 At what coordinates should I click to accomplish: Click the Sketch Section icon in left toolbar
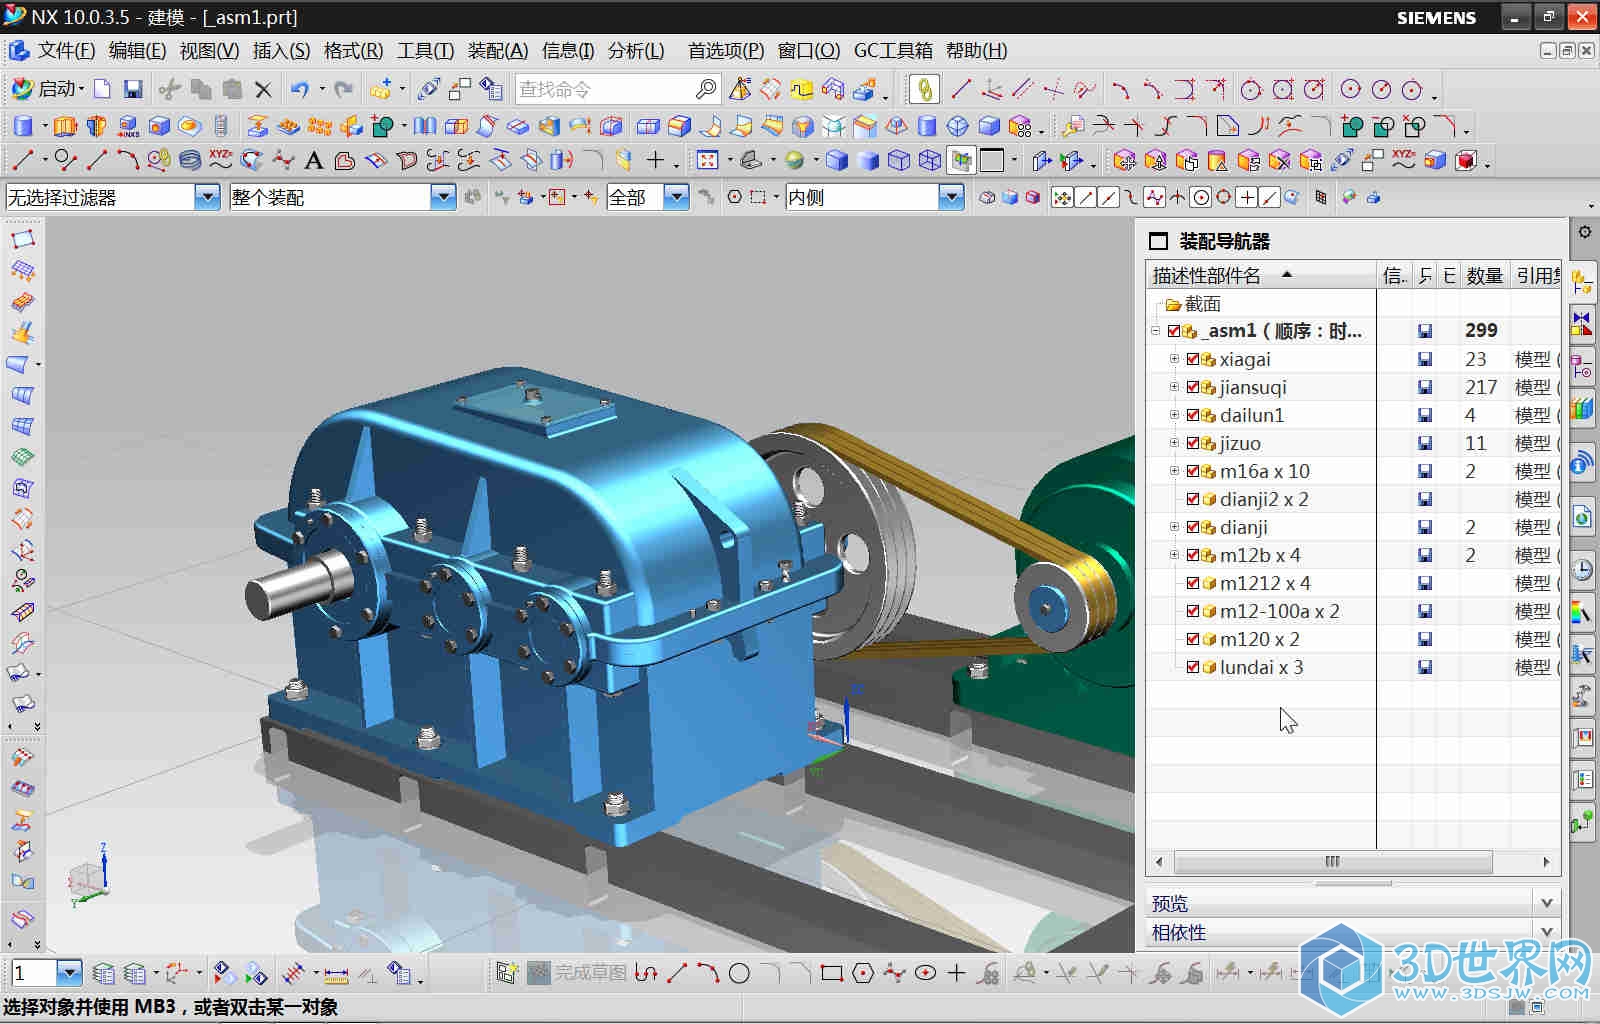(x=23, y=239)
